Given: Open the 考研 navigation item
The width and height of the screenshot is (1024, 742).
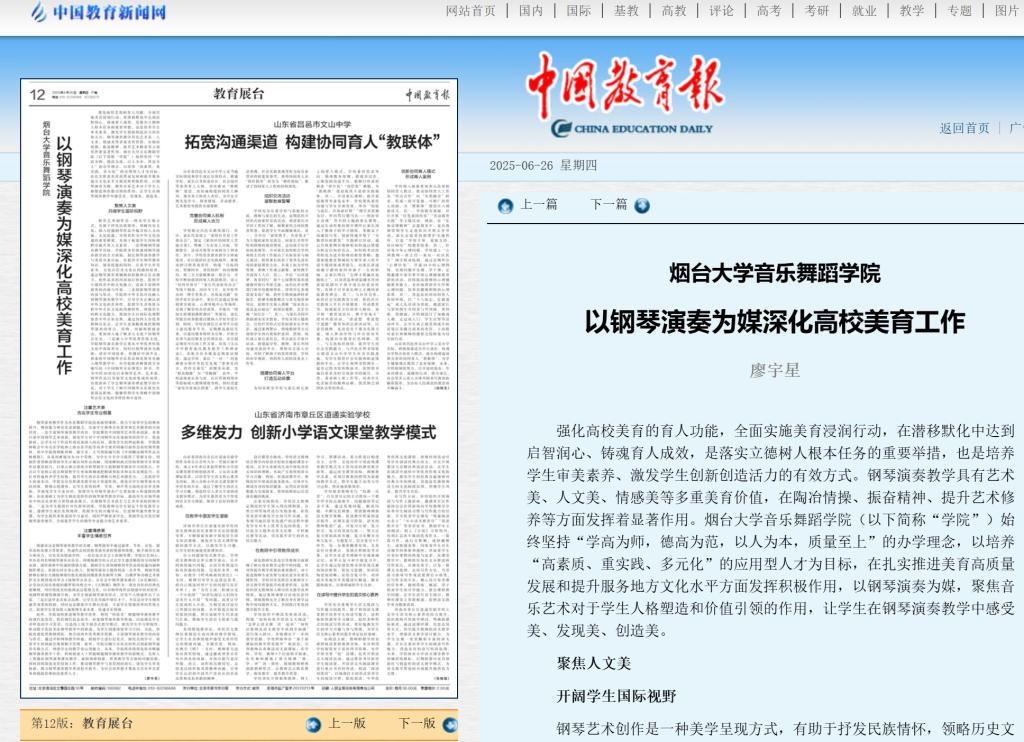Looking at the screenshot, I should (x=817, y=11).
